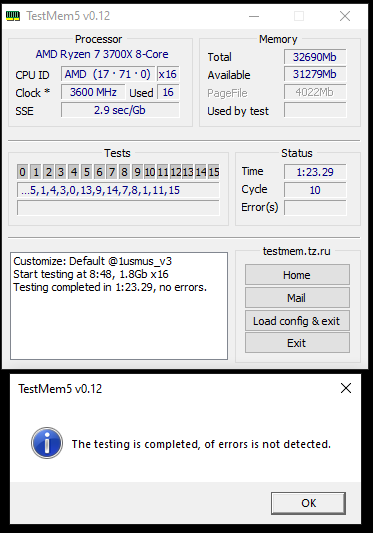
Task: Click the Clock value 3600 MHz
Action: click(x=93, y=92)
